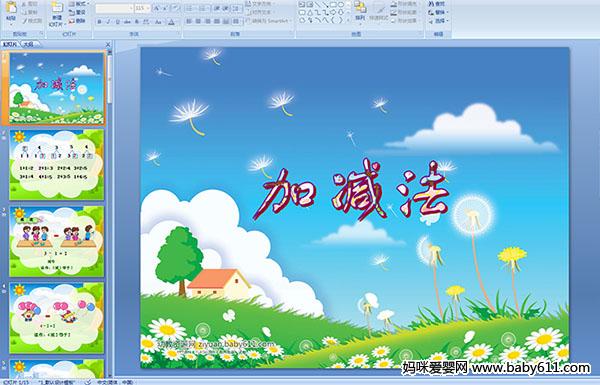Screen dimensions: 600x385
Task: Toggle Justify text alignment
Action: [217, 21]
